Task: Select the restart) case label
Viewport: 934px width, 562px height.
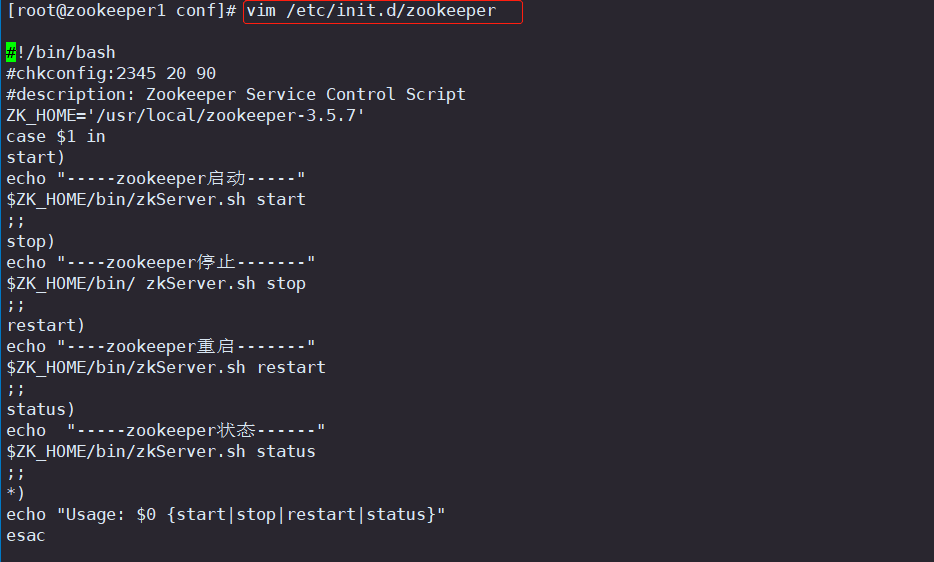Action: pos(45,325)
